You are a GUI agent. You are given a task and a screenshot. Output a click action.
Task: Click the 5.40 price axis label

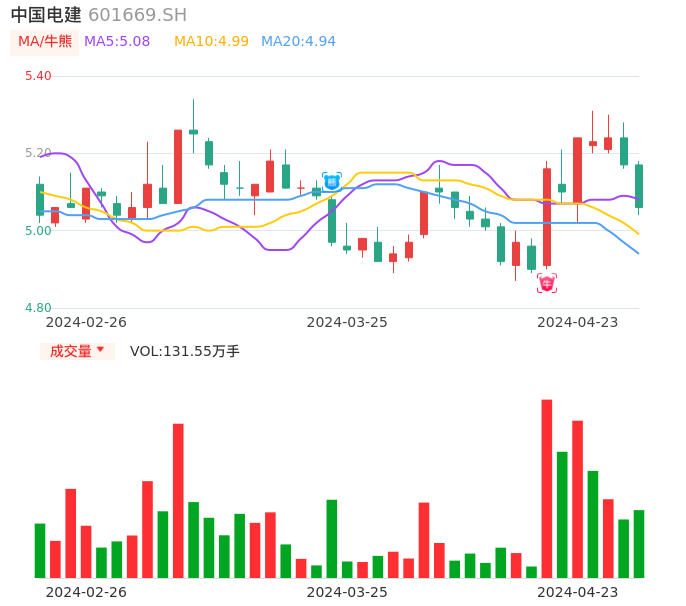(38, 76)
